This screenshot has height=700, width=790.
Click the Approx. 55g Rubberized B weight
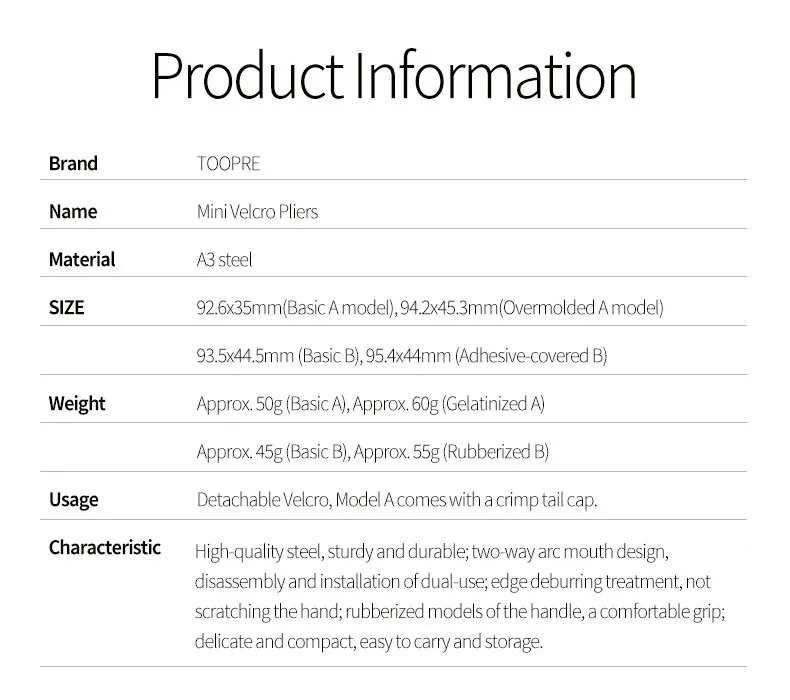point(451,452)
